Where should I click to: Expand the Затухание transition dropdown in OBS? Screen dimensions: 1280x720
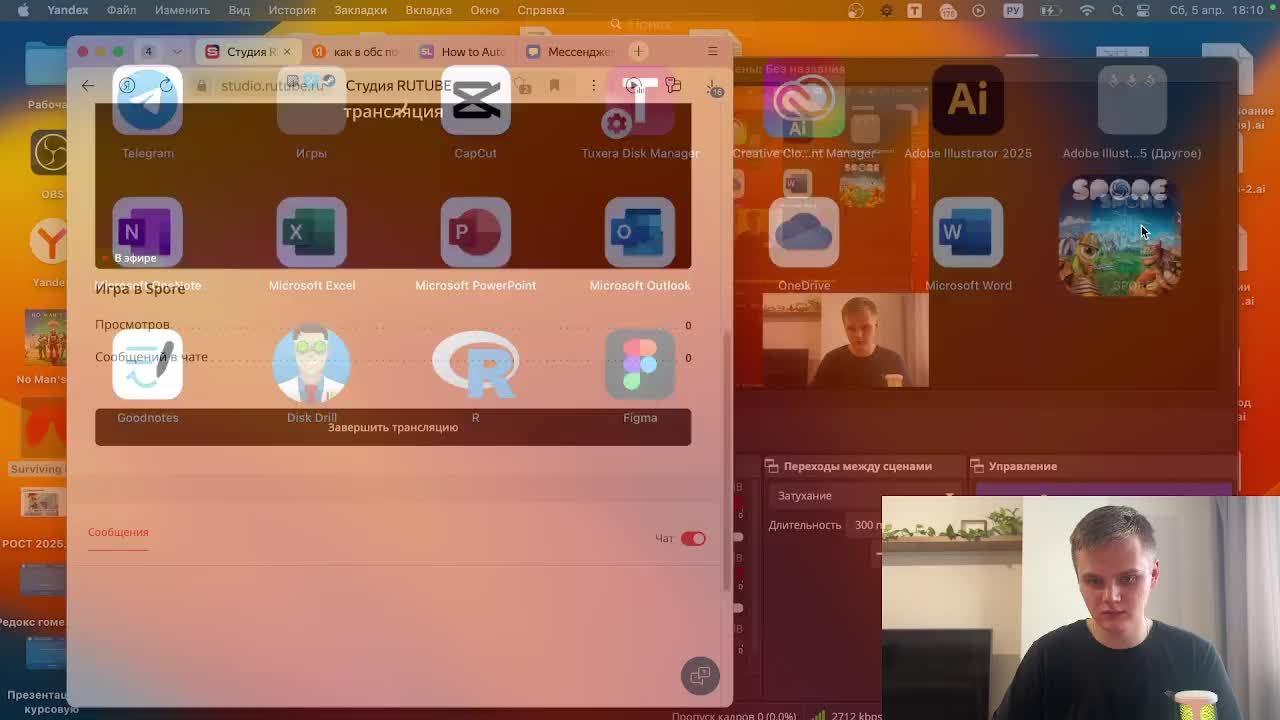tap(866, 496)
